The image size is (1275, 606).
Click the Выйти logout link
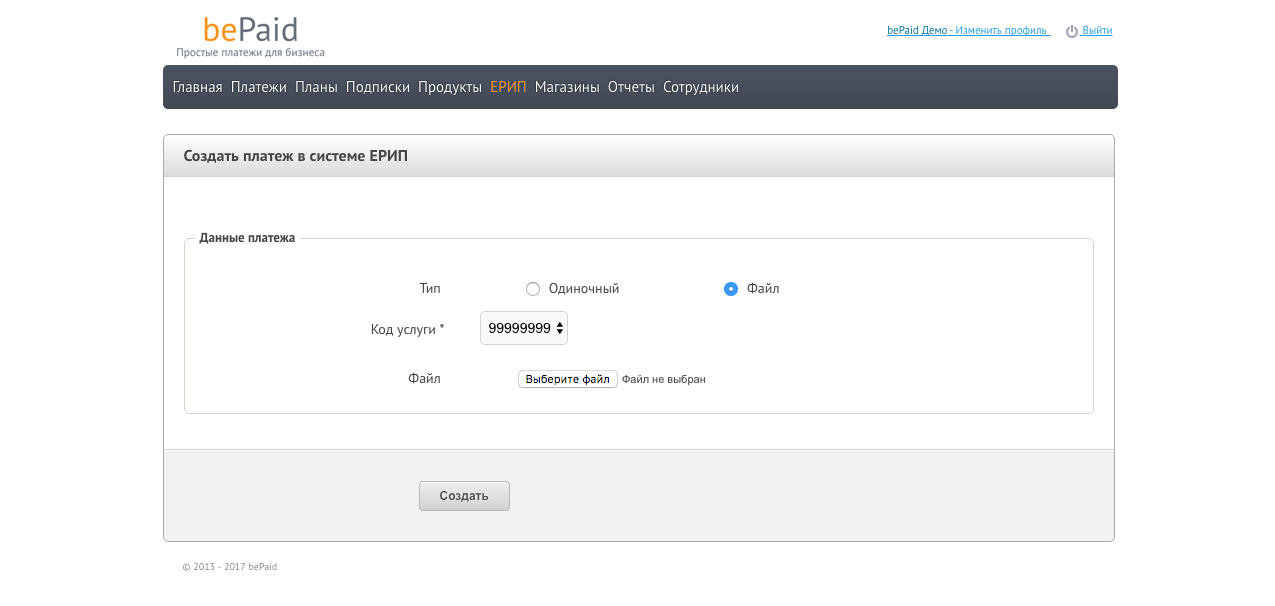(1097, 30)
